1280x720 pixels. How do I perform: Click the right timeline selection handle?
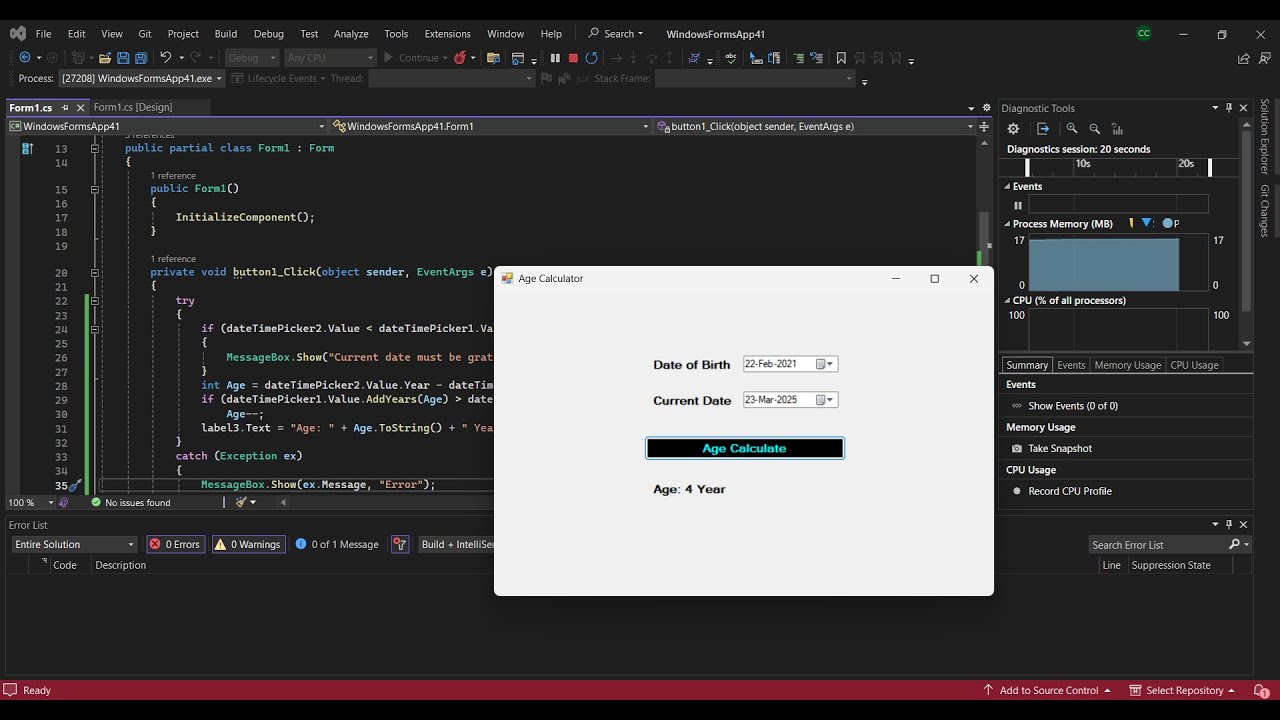1210,167
